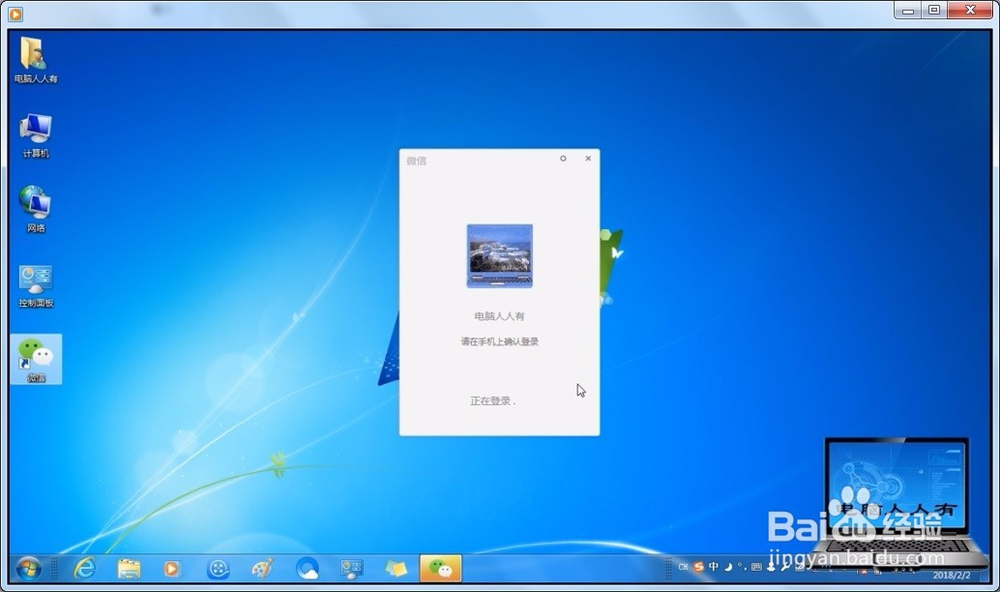Open the Windows Start menu orb

coord(28,568)
